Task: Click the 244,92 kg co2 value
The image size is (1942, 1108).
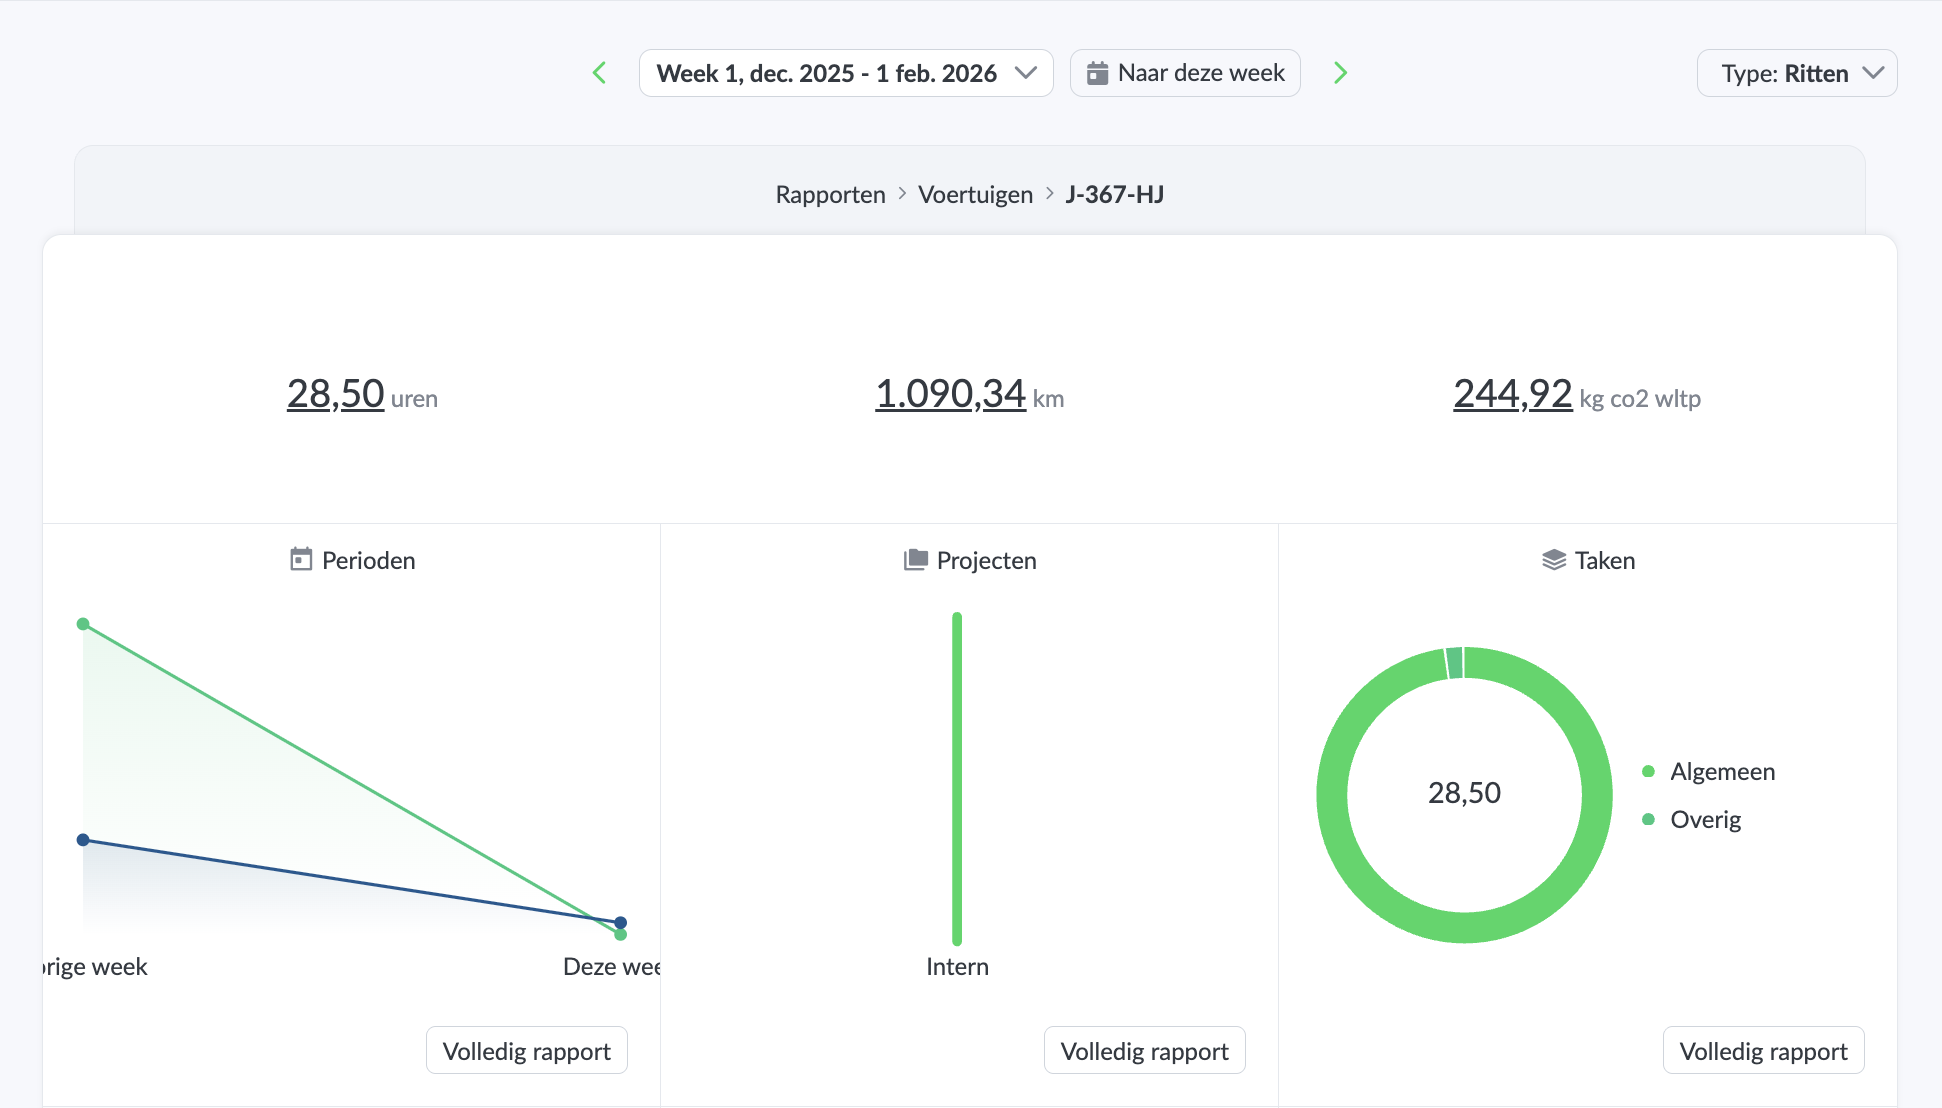Action: (1512, 394)
